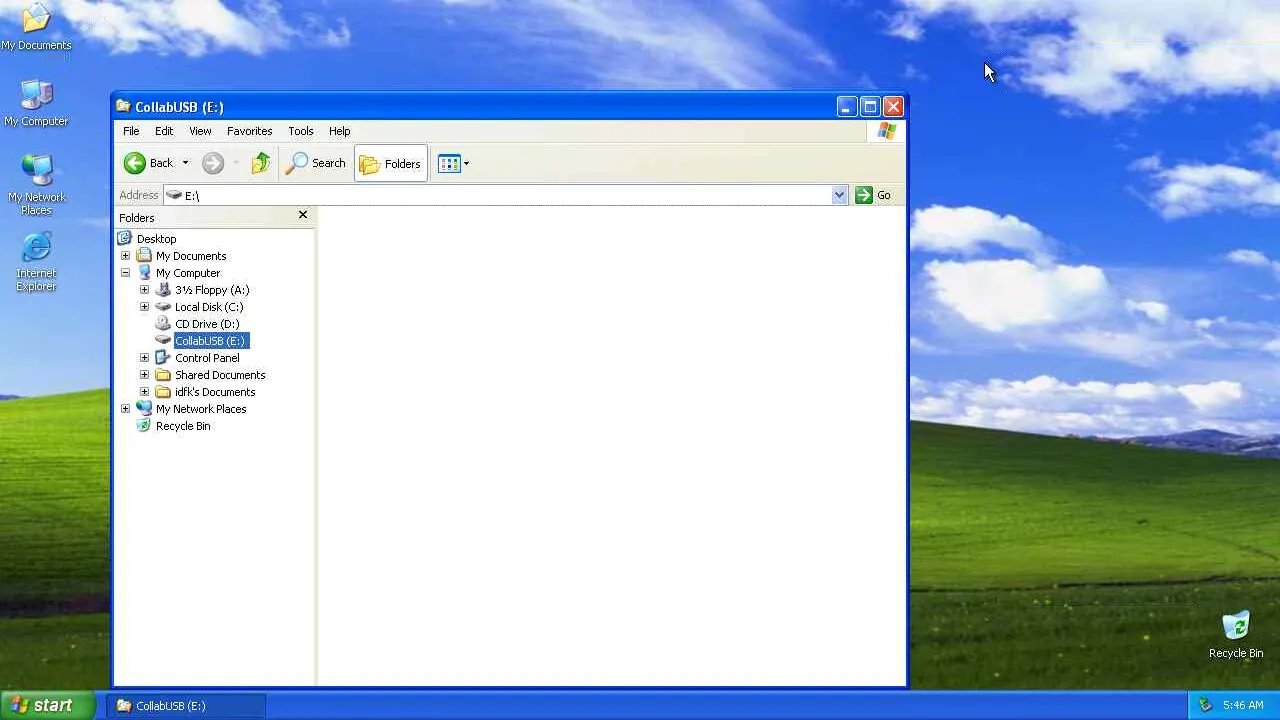This screenshot has height=720, width=1280.
Task: Select the Shared Documents folder icon
Action: click(163, 375)
